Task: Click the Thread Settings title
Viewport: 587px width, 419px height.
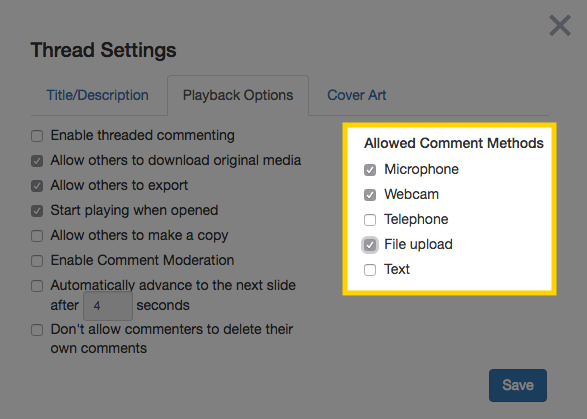Action: (x=103, y=50)
